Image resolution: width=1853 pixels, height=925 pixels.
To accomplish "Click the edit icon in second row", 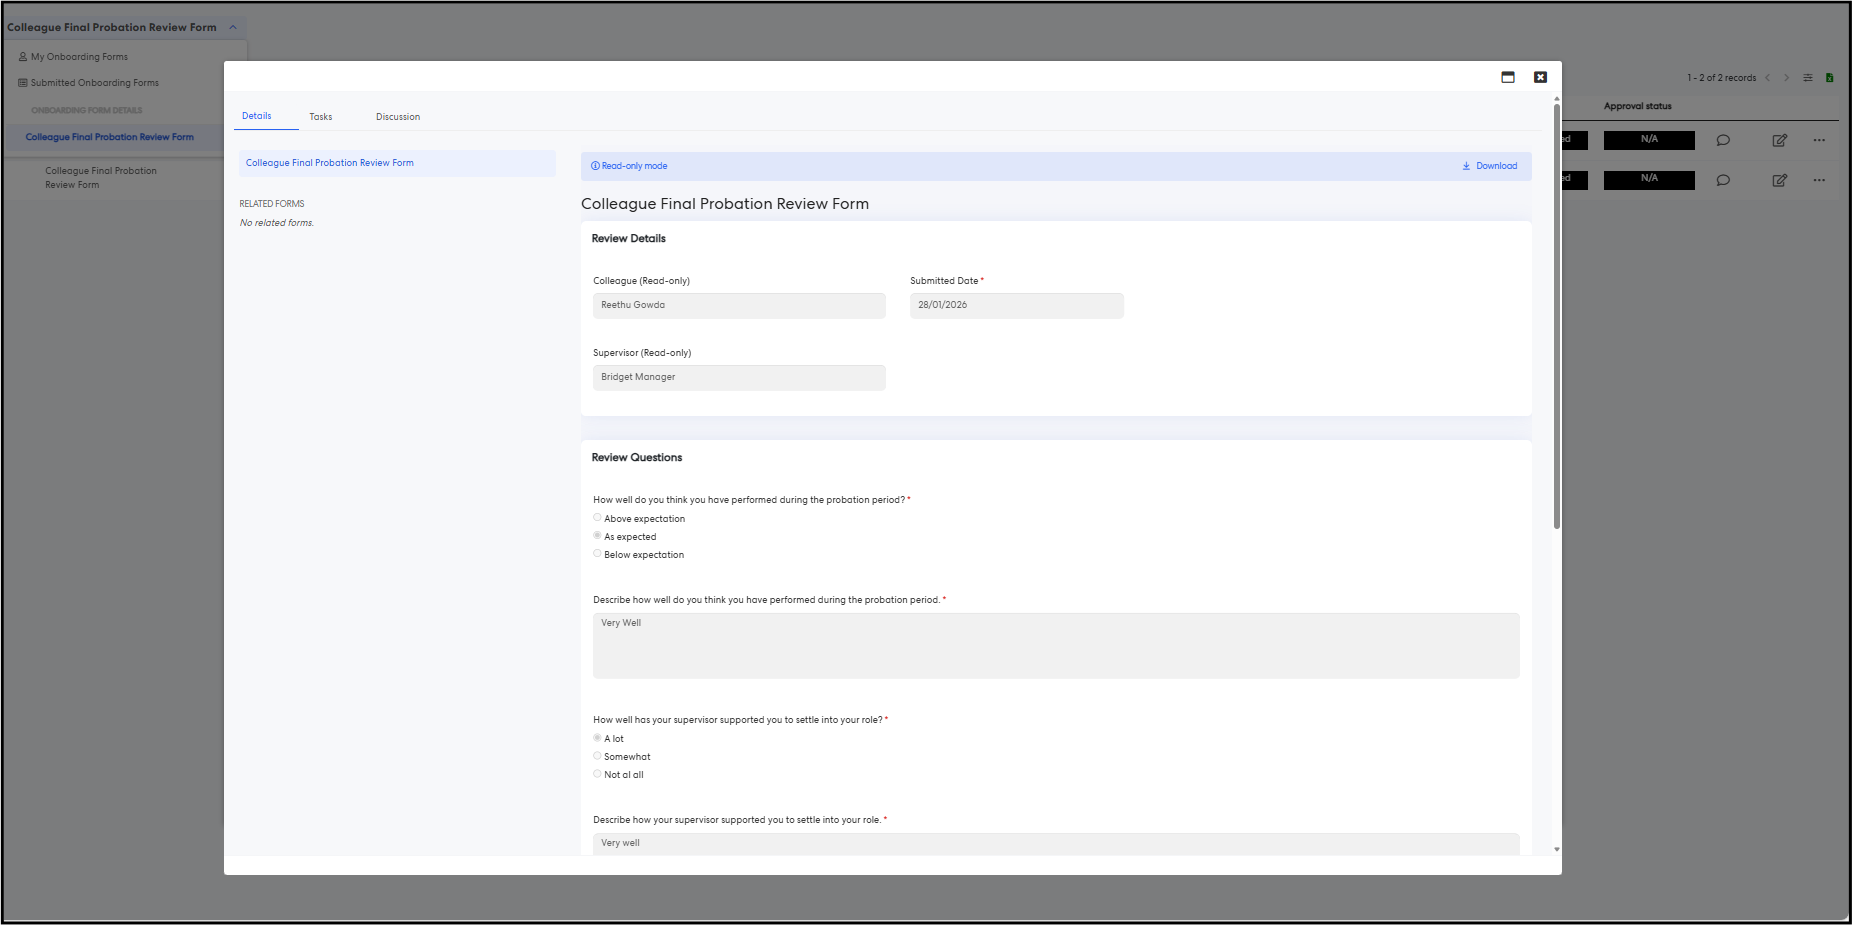I will click(1779, 181).
